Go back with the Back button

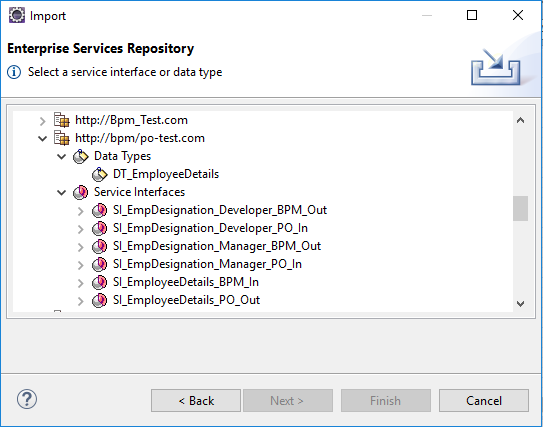pos(196,401)
